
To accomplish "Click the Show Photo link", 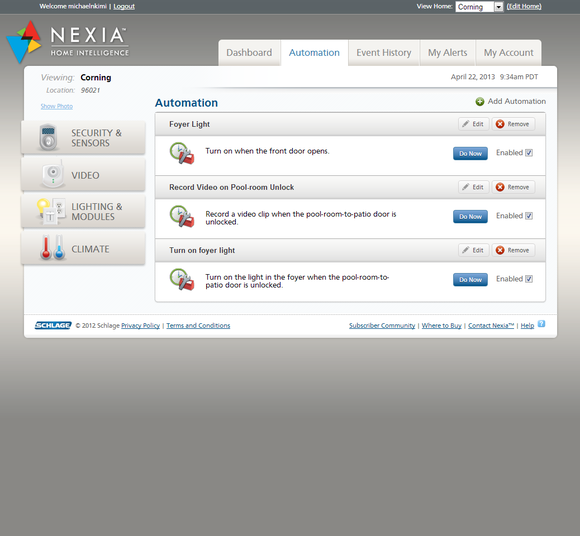I will point(57,107).
